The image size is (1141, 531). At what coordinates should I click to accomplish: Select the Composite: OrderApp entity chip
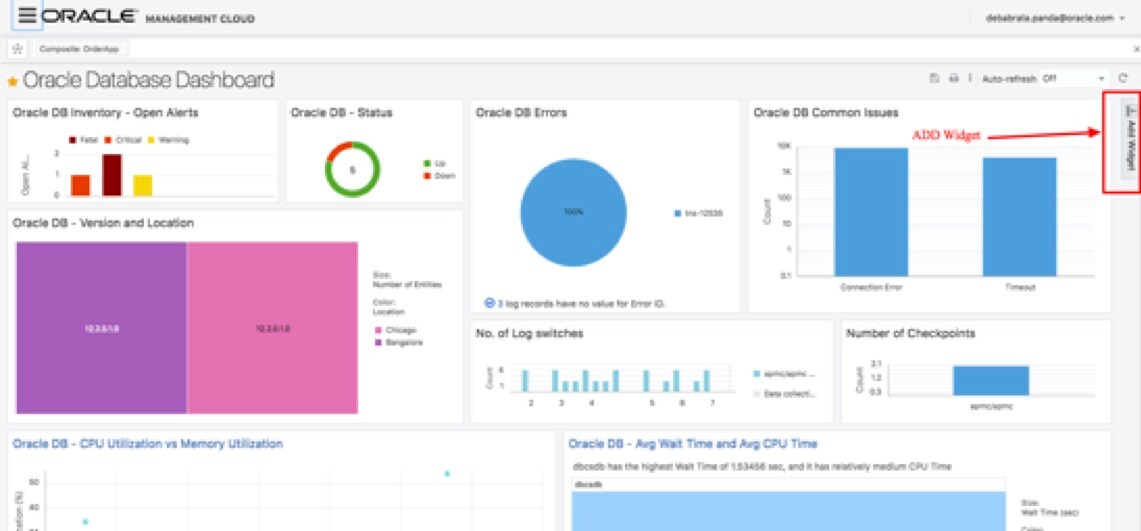pyautogui.click(x=80, y=49)
